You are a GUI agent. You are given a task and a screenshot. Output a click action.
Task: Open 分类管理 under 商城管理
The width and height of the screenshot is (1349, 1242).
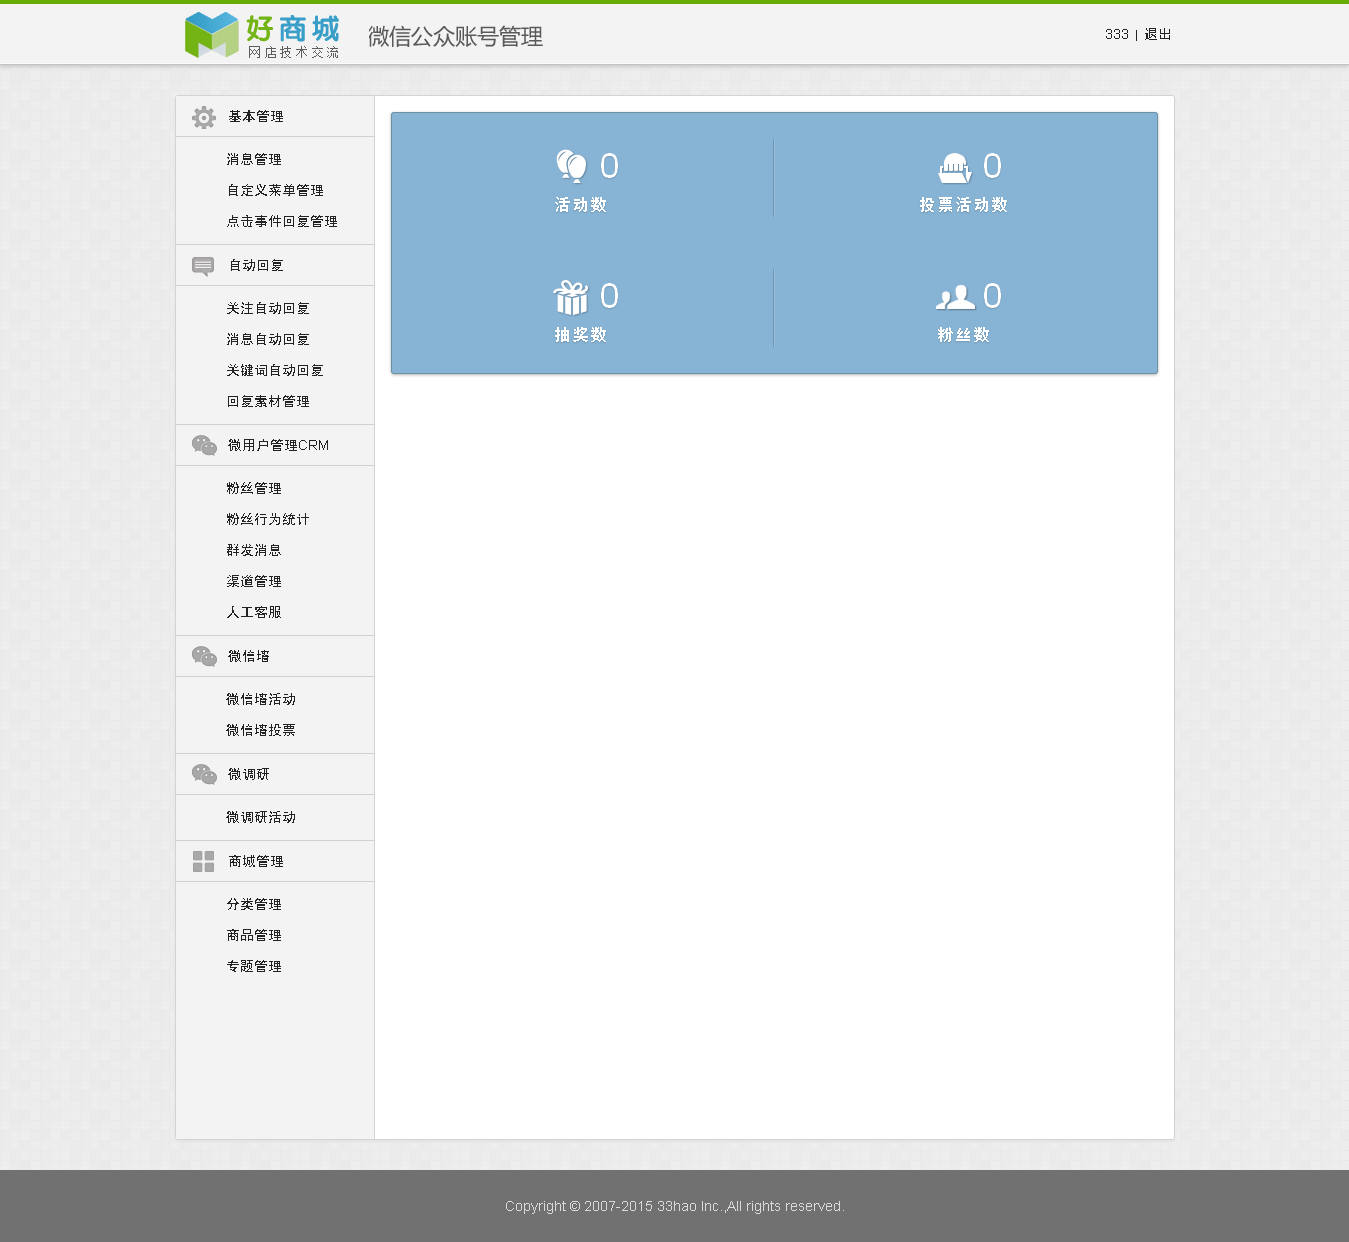[254, 904]
